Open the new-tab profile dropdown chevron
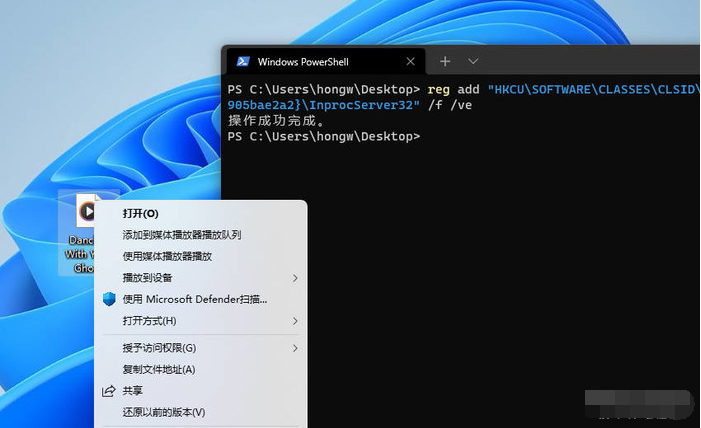The width and height of the screenshot is (701, 428). tap(474, 61)
